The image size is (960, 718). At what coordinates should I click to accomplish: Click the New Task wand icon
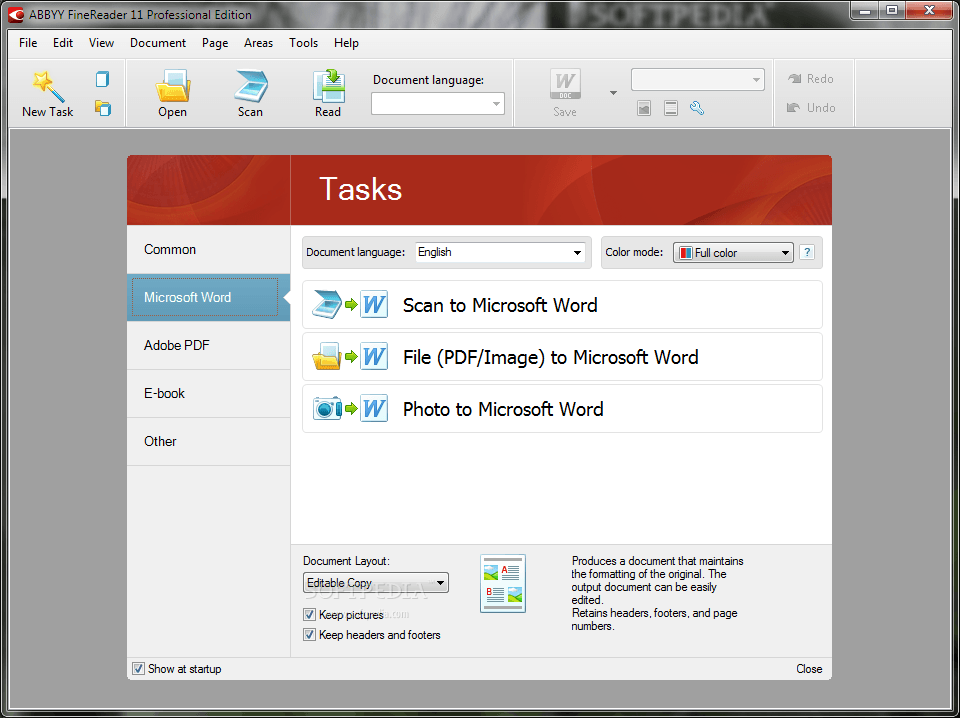pos(47,87)
